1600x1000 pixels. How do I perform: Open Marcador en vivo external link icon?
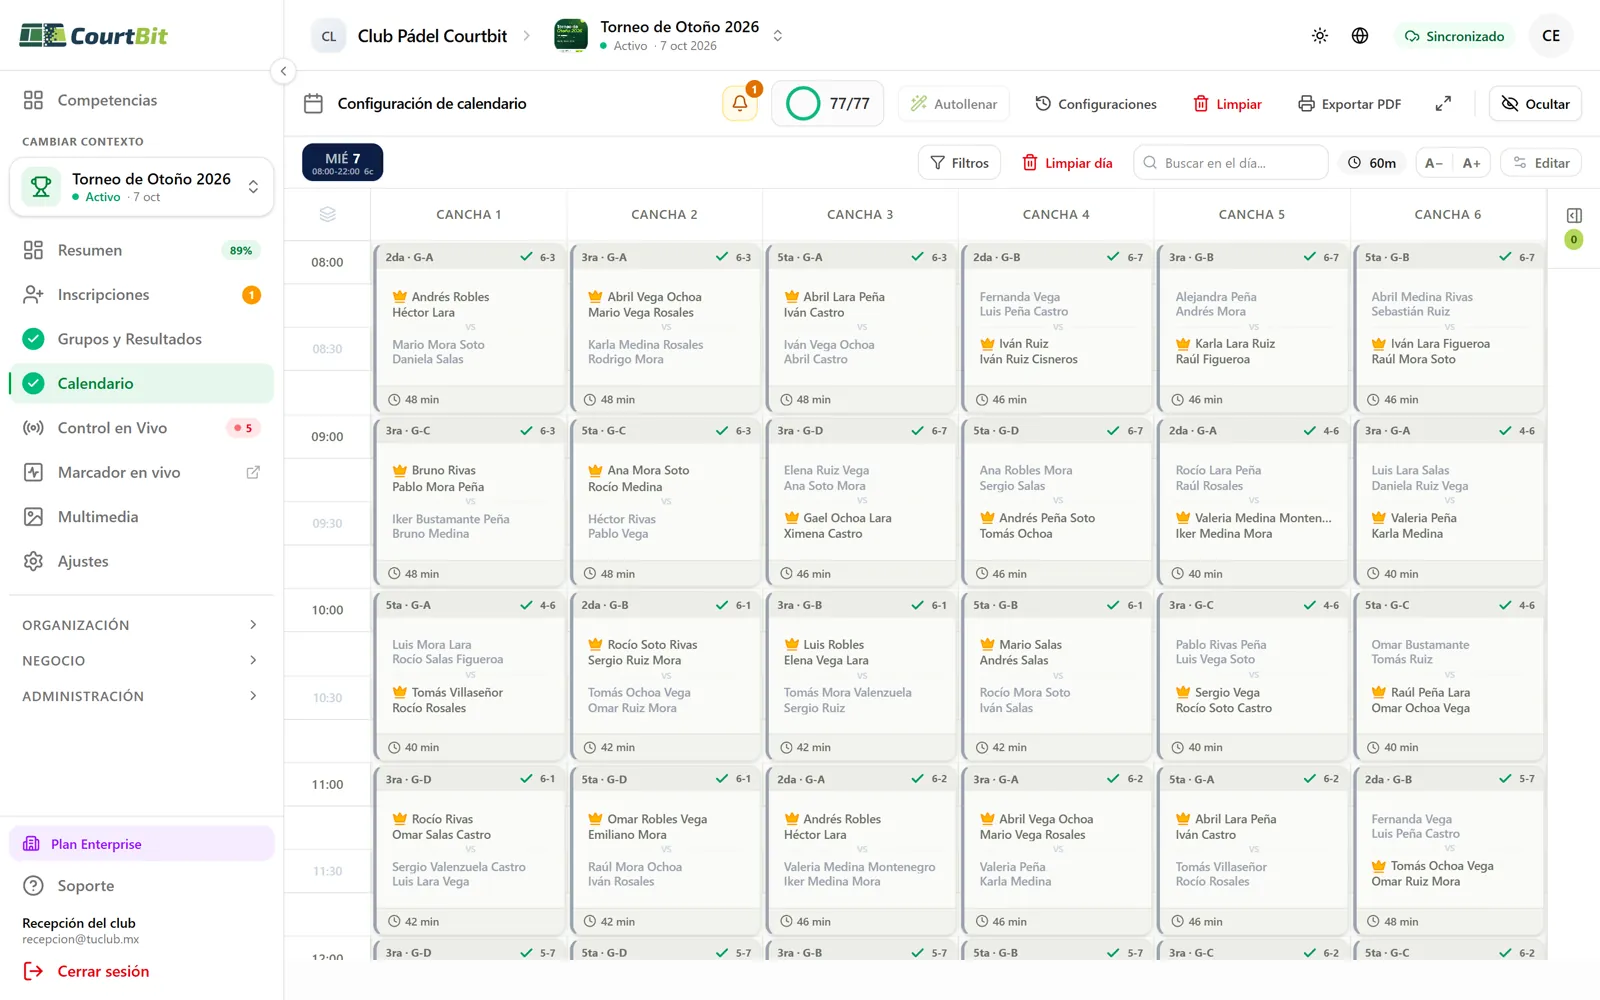point(253,472)
